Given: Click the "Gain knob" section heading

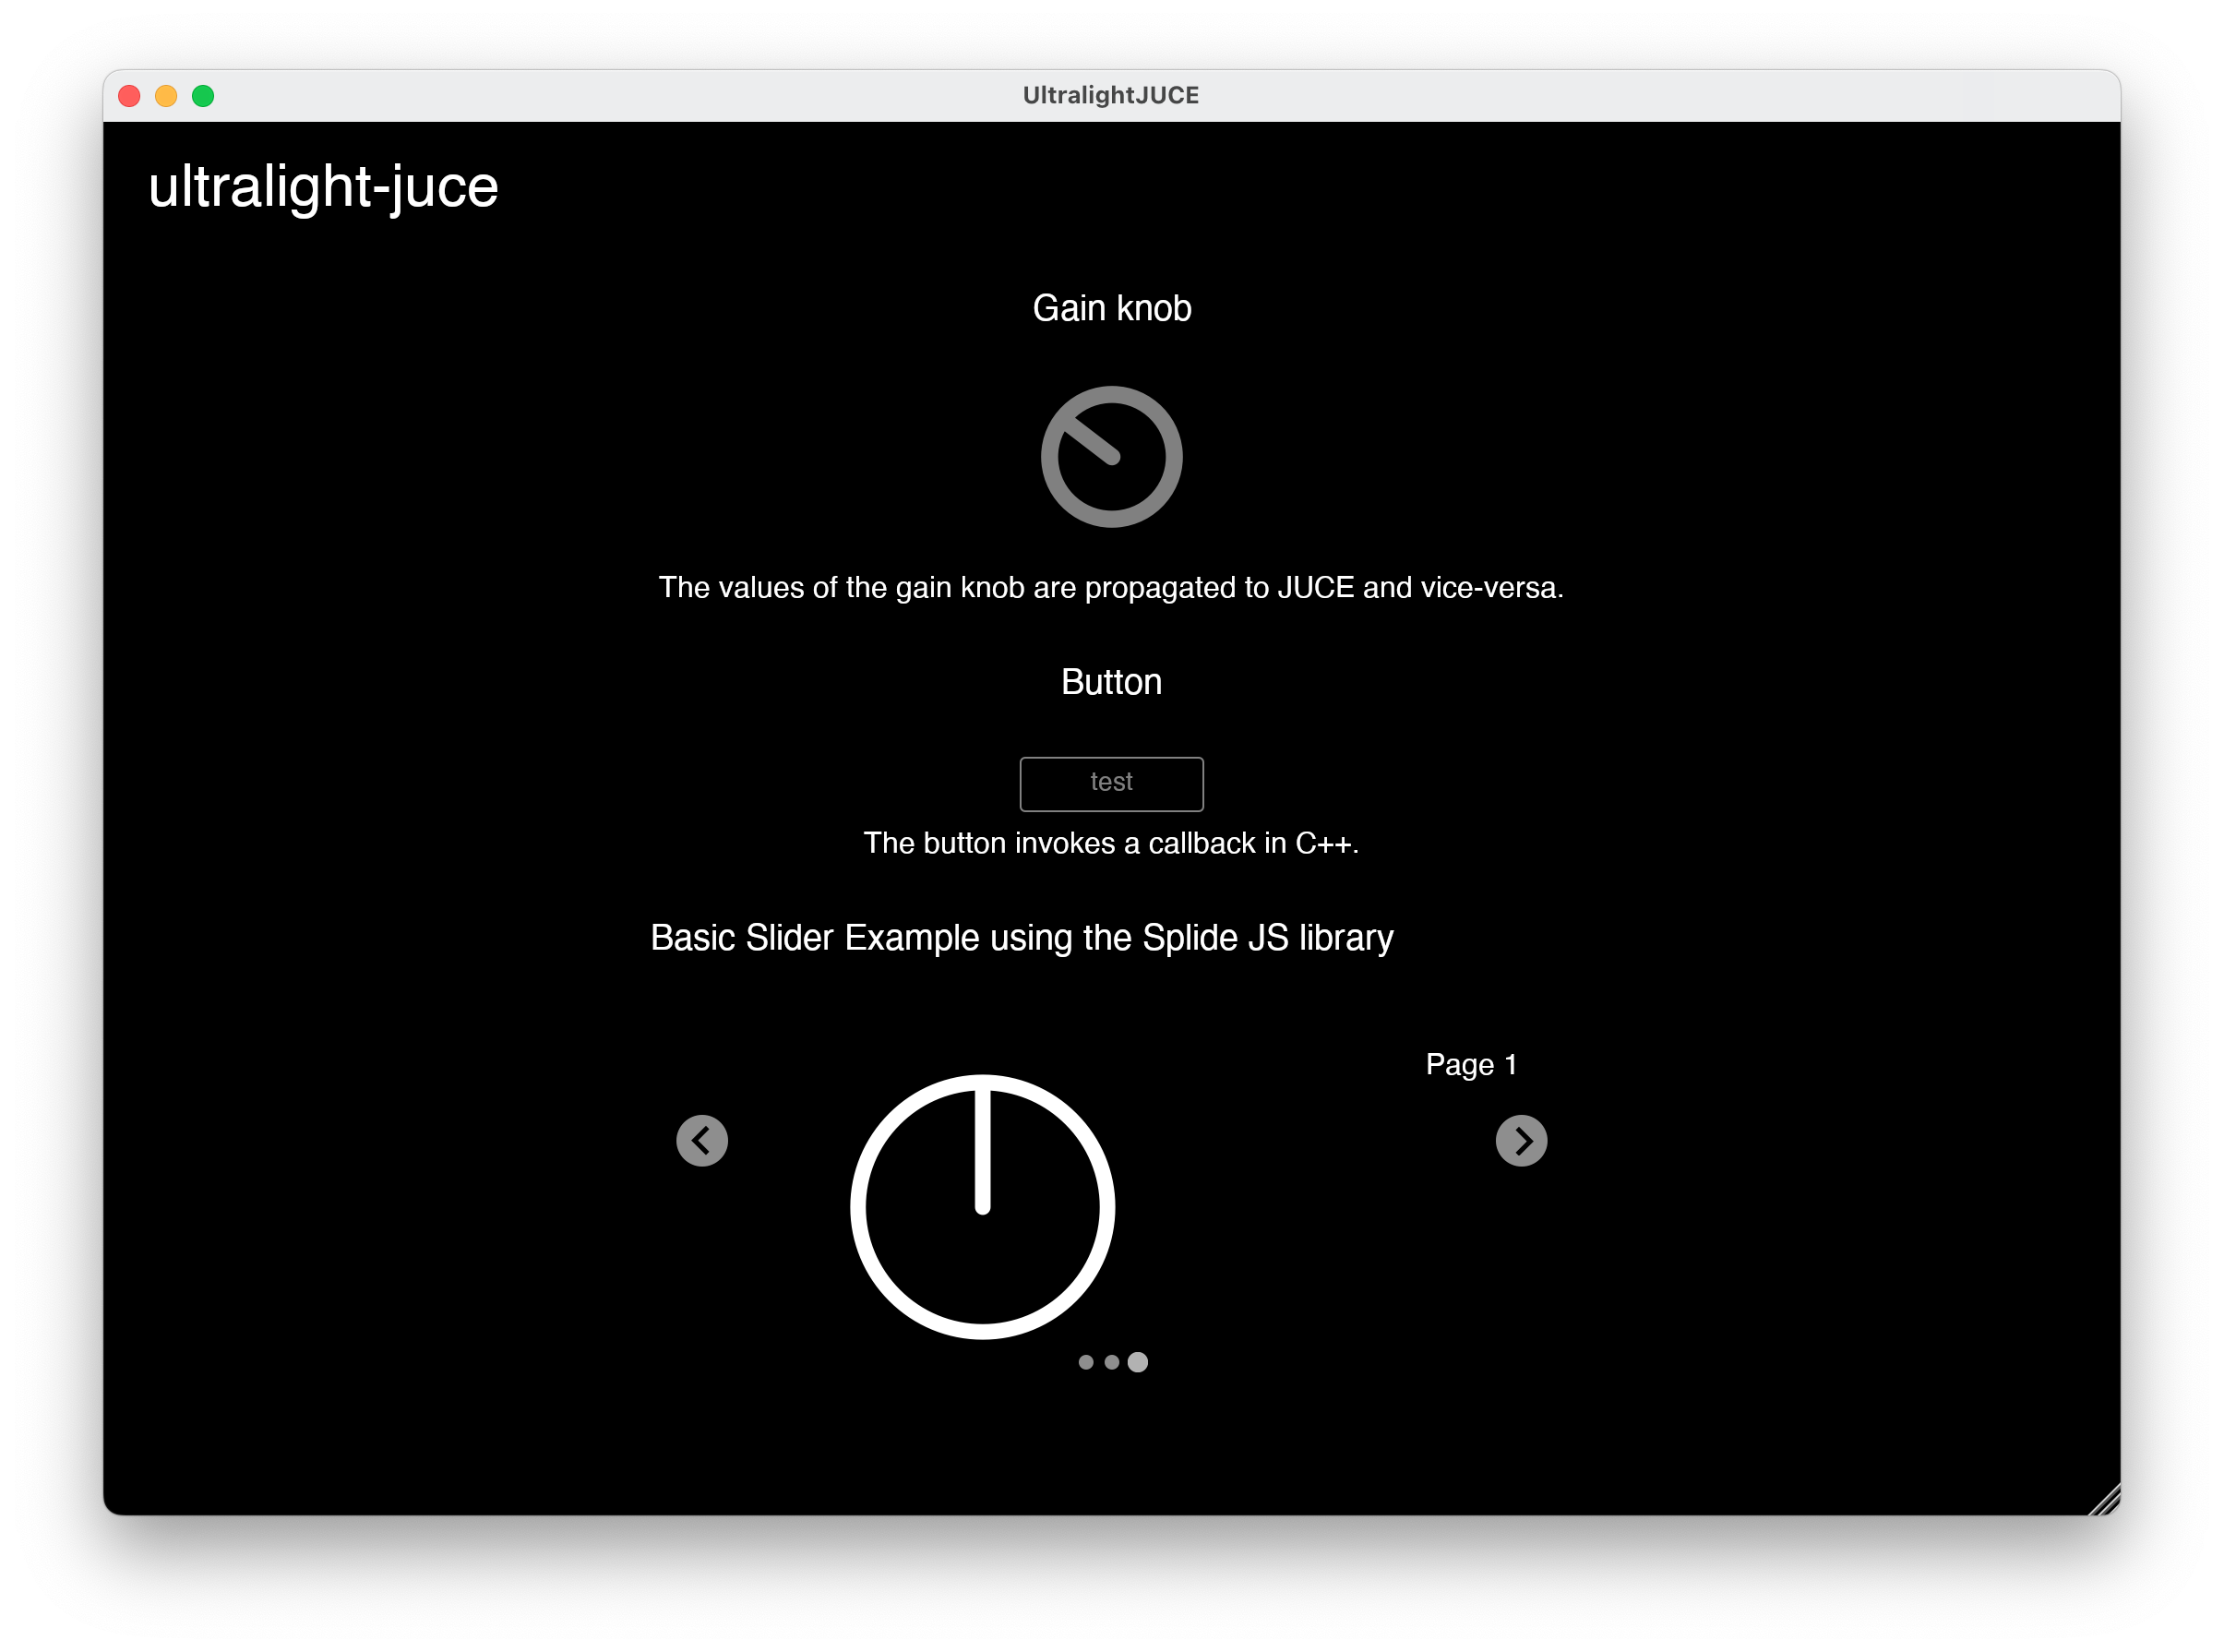Looking at the screenshot, I should click(1111, 308).
